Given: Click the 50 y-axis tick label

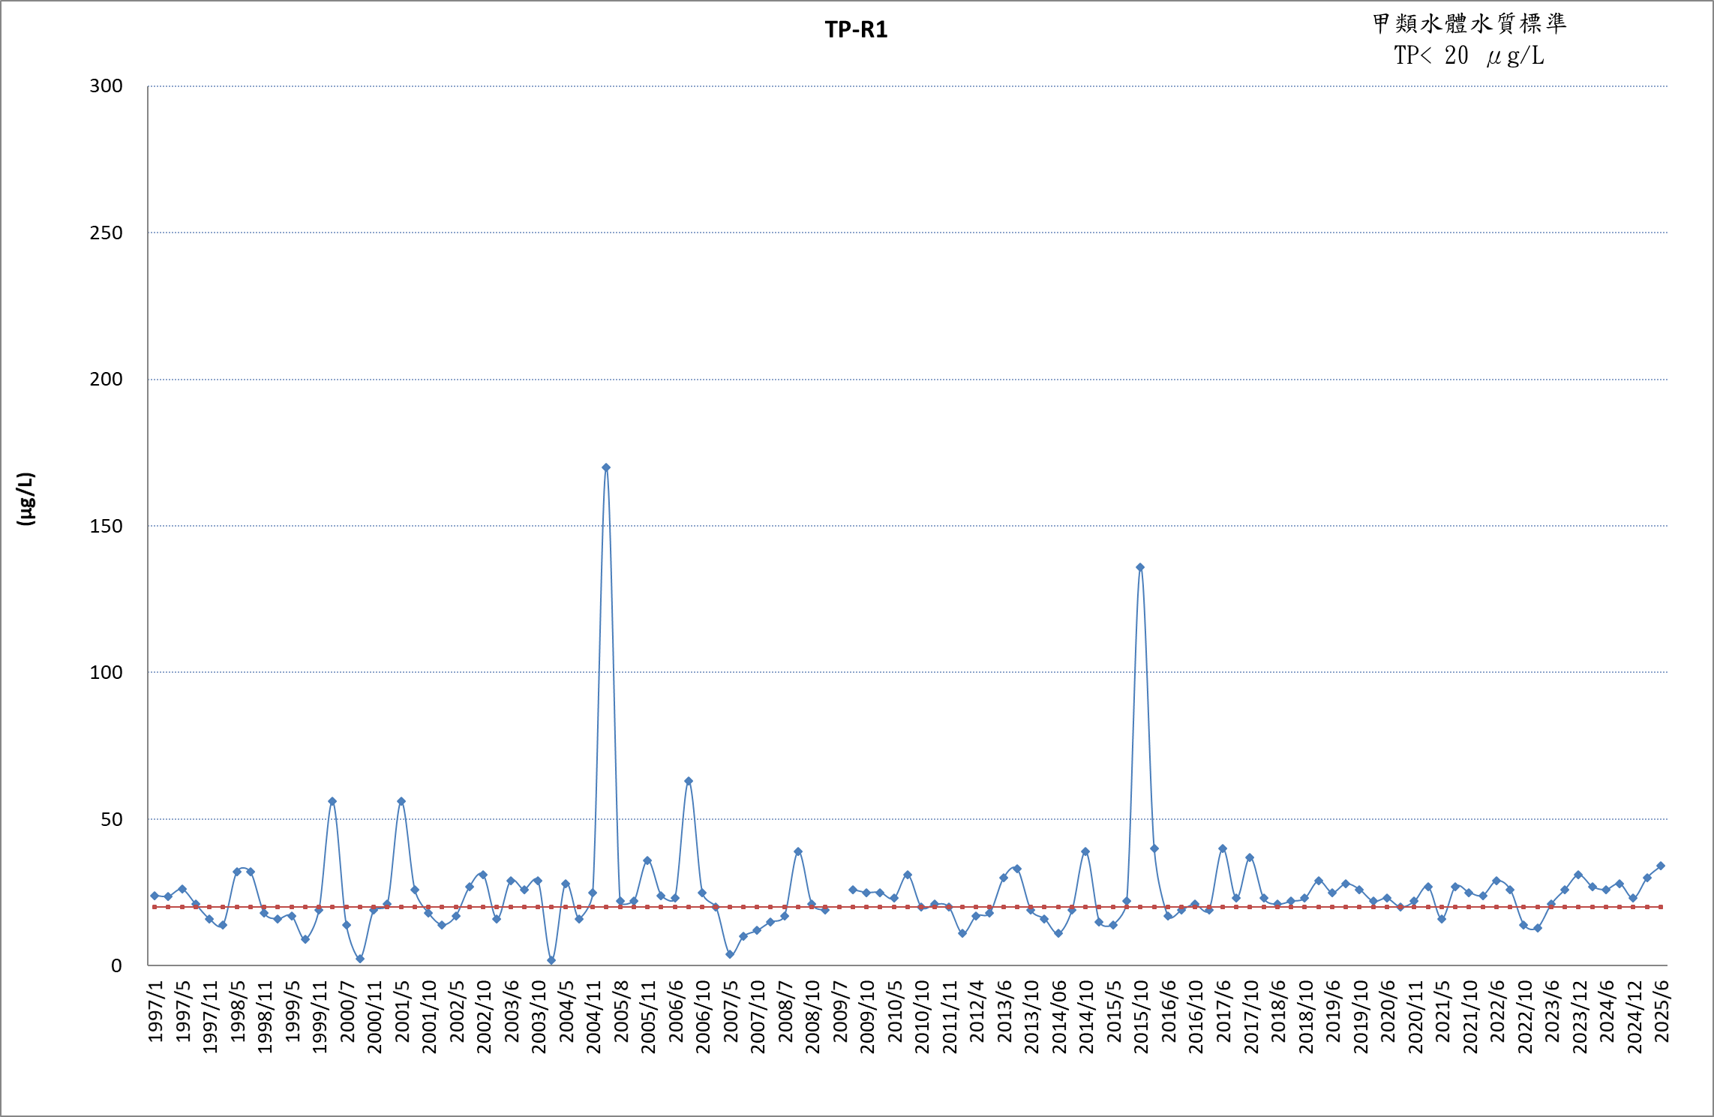Looking at the screenshot, I should coord(111,819).
